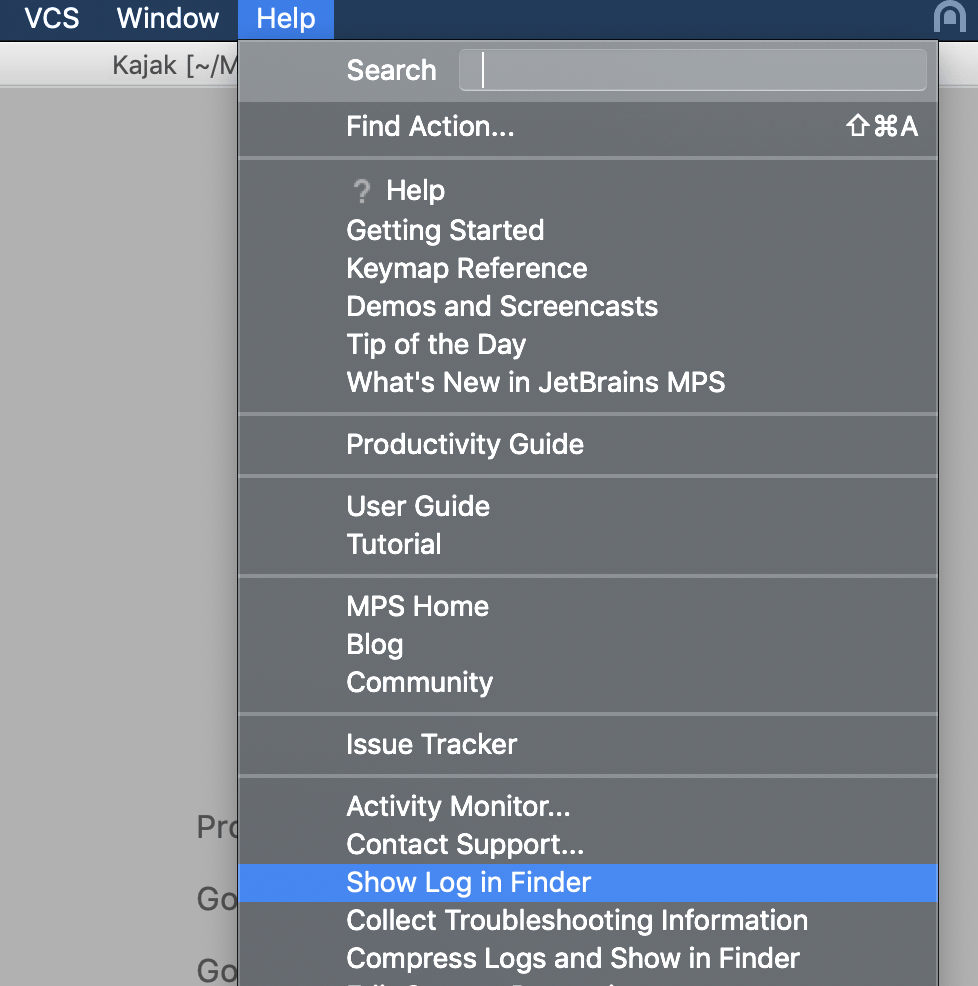Image resolution: width=978 pixels, height=986 pixels.
Task: Select Find Action from the menu
Action: coord(430,127)
